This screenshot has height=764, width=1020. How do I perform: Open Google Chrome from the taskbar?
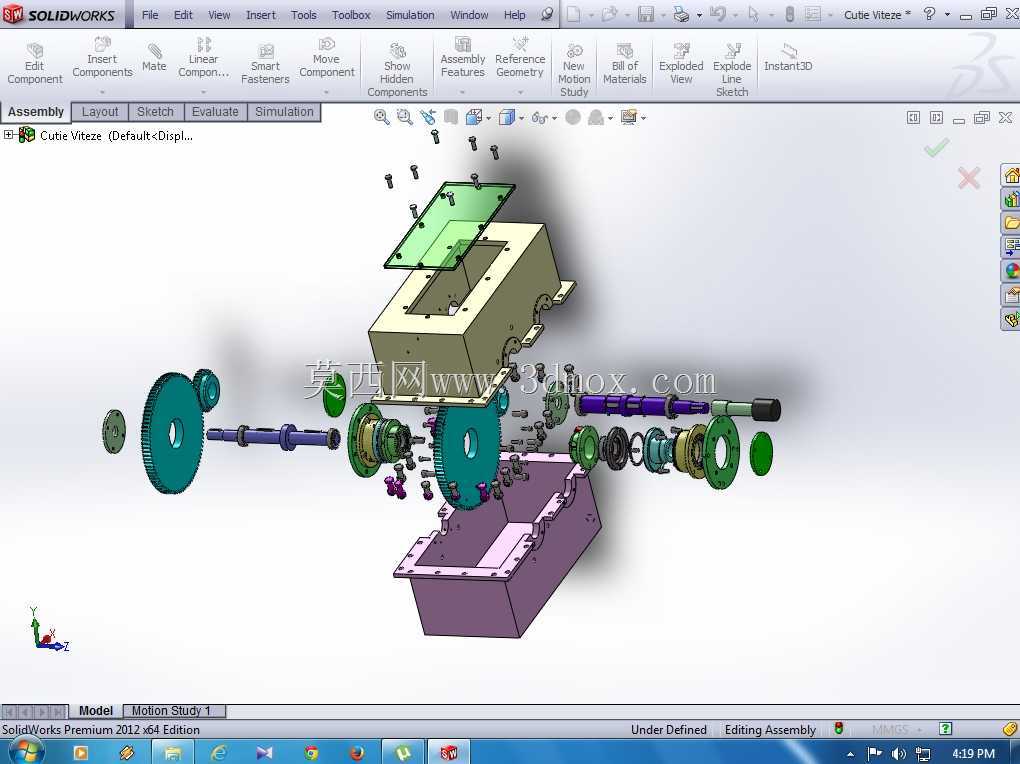pyautogui.click(x=311, y=753)
